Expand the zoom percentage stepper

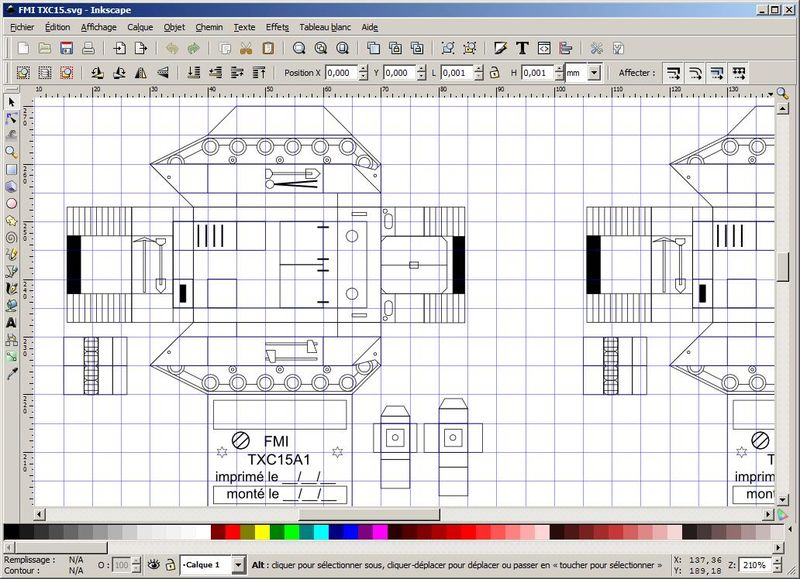pos(774,565)
